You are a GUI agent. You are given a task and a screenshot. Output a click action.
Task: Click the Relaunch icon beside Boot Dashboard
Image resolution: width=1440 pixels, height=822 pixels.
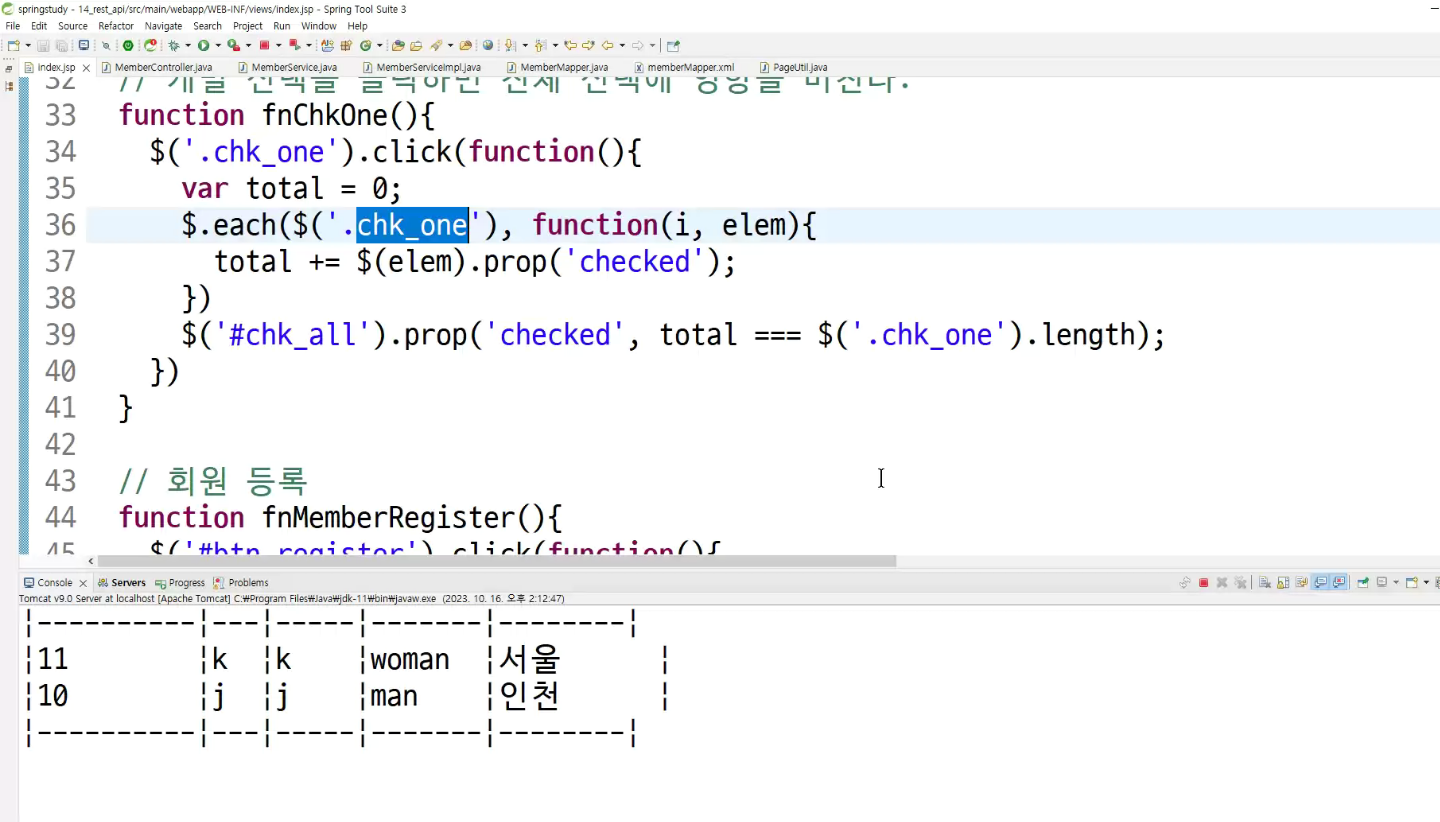click(x=150, y=45)
